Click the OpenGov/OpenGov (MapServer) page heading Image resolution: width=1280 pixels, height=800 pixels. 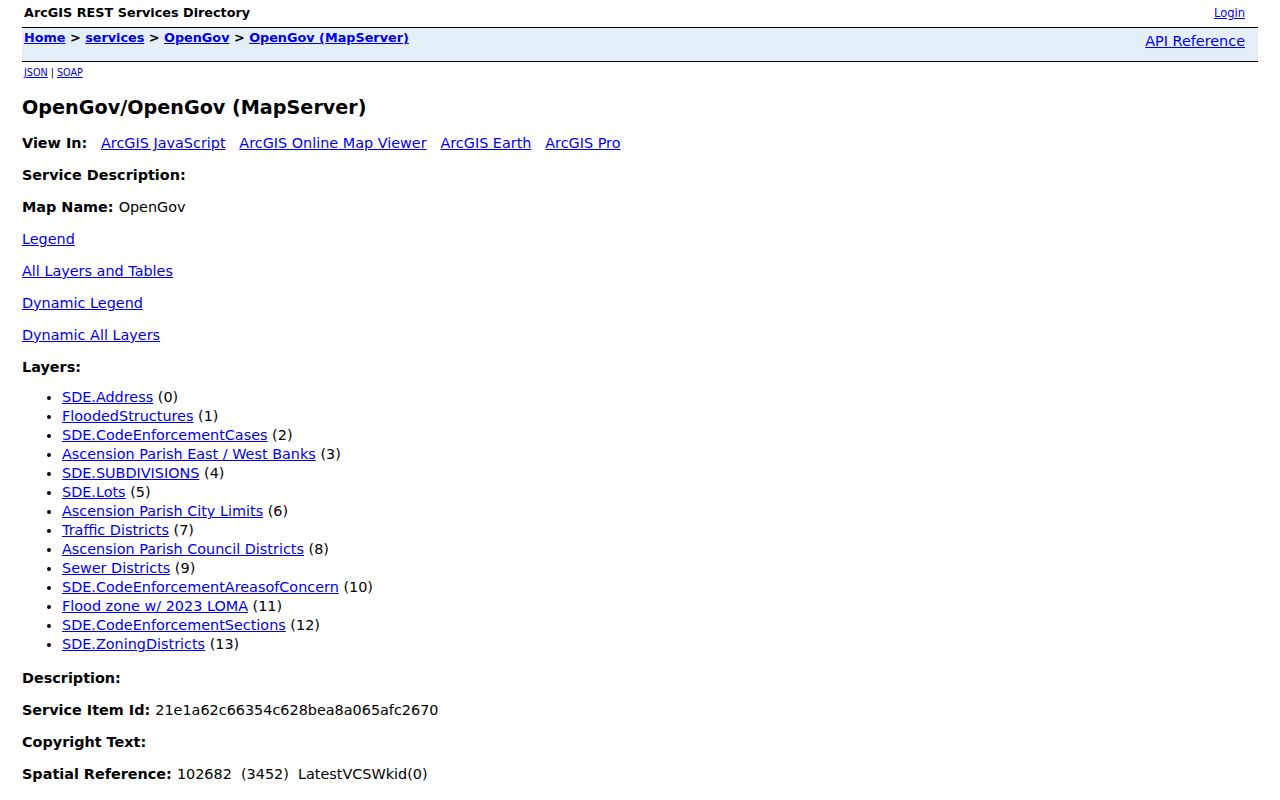(x=194, y=107)
